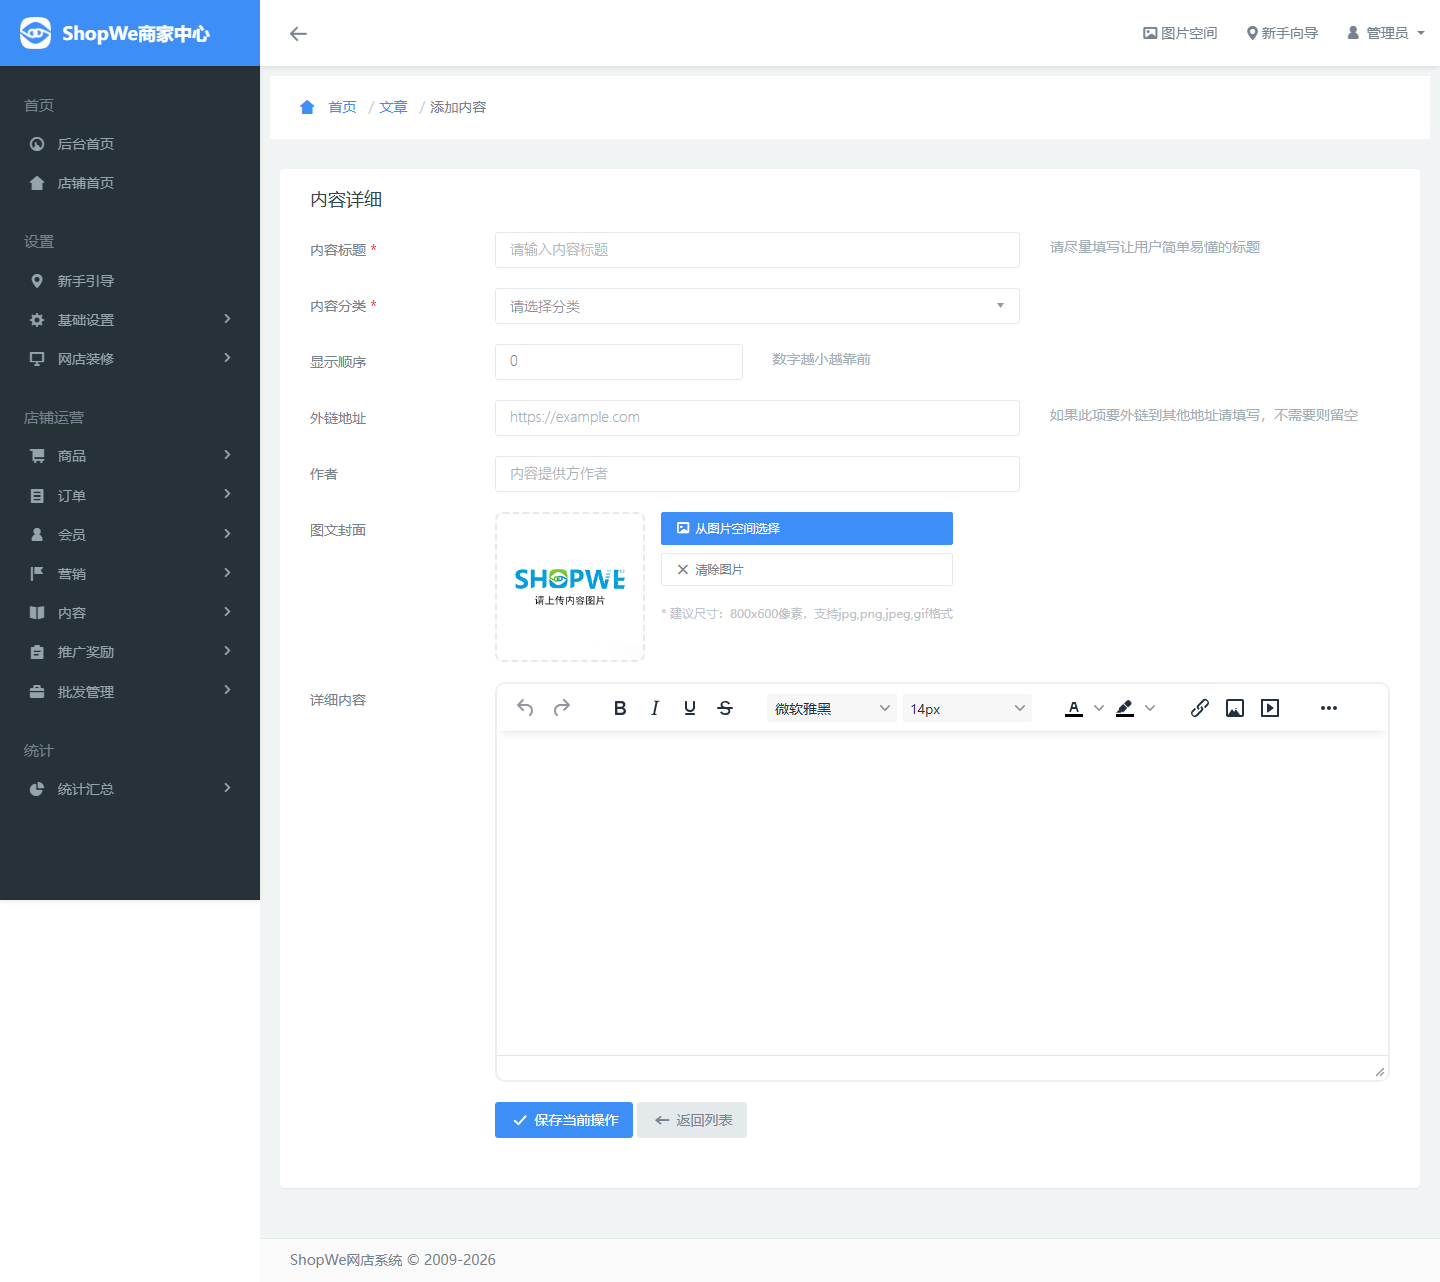Screen dimensions: 1440x1282
Task: Open the 微软雅黑 font family dropdown
Action: click(x=832, y=708)
